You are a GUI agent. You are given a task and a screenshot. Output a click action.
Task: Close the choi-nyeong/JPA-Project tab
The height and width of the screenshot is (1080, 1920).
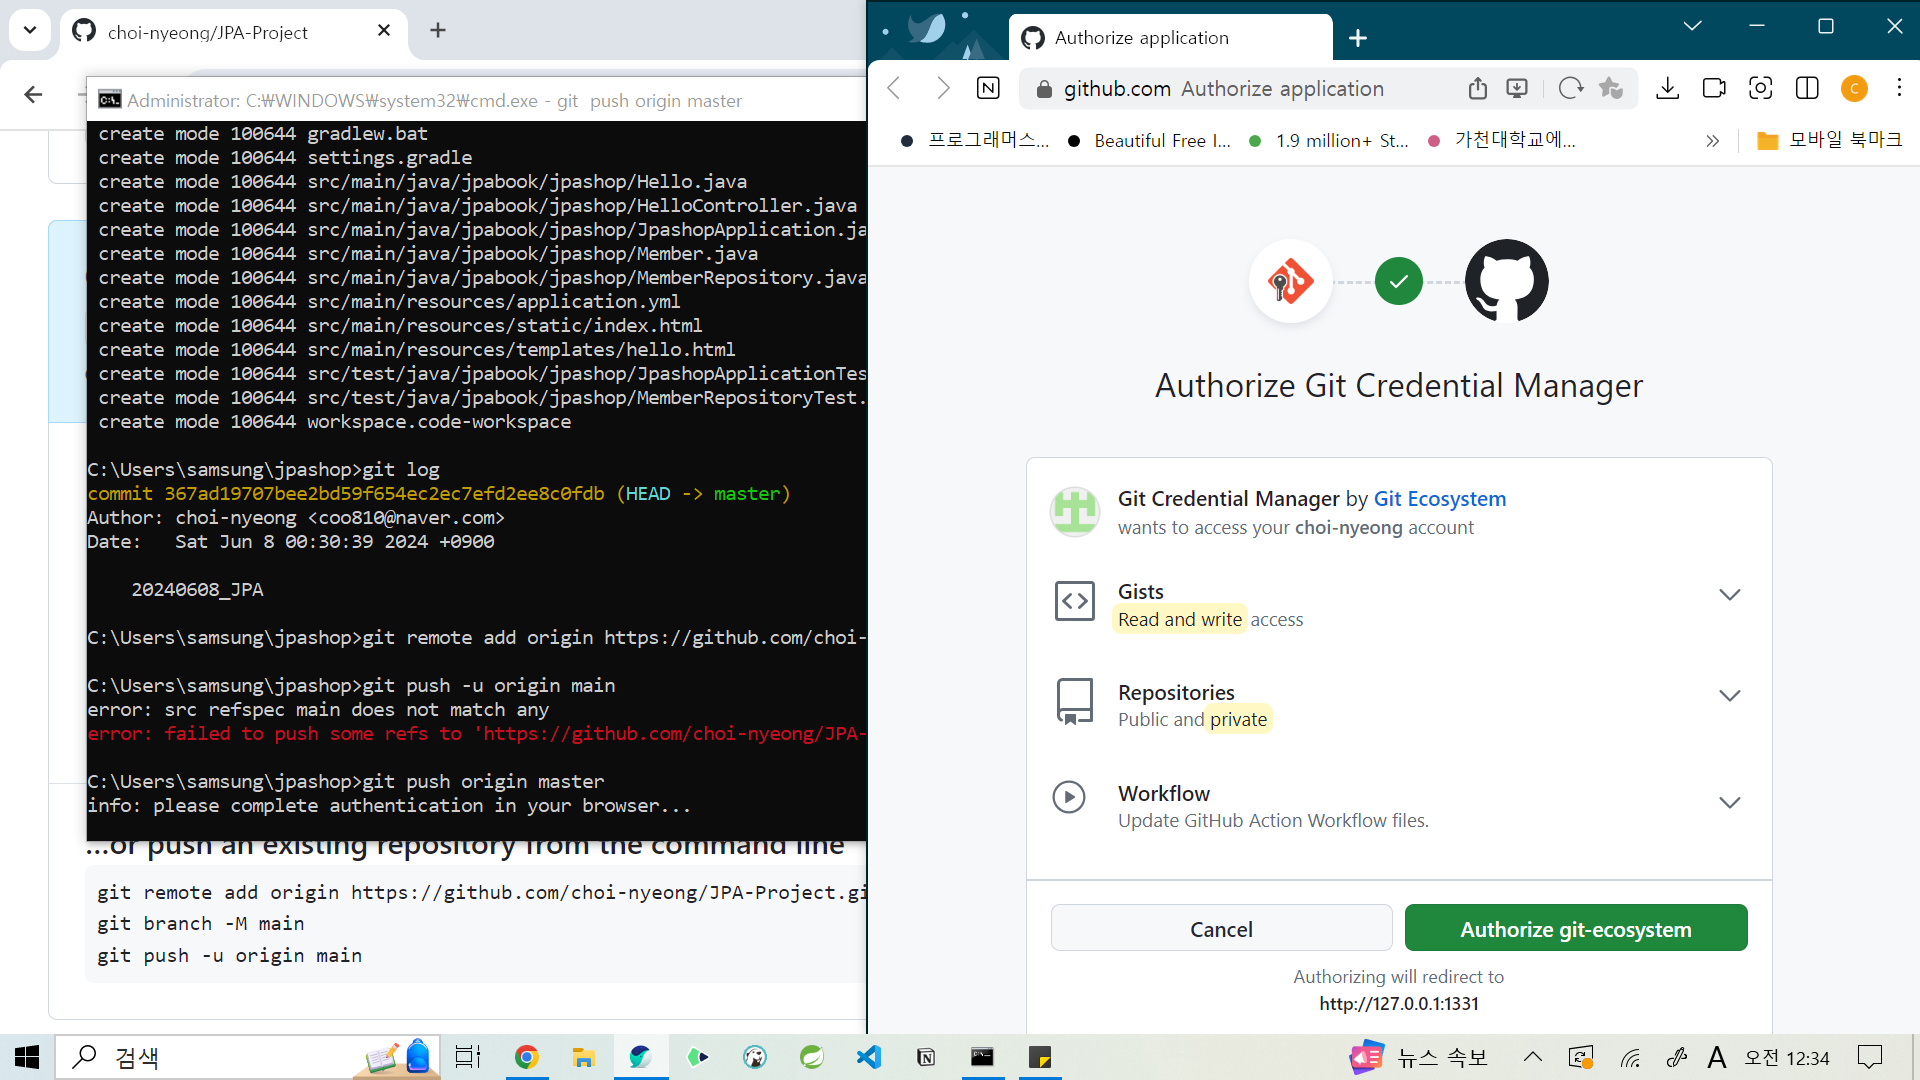pos(384,31)
